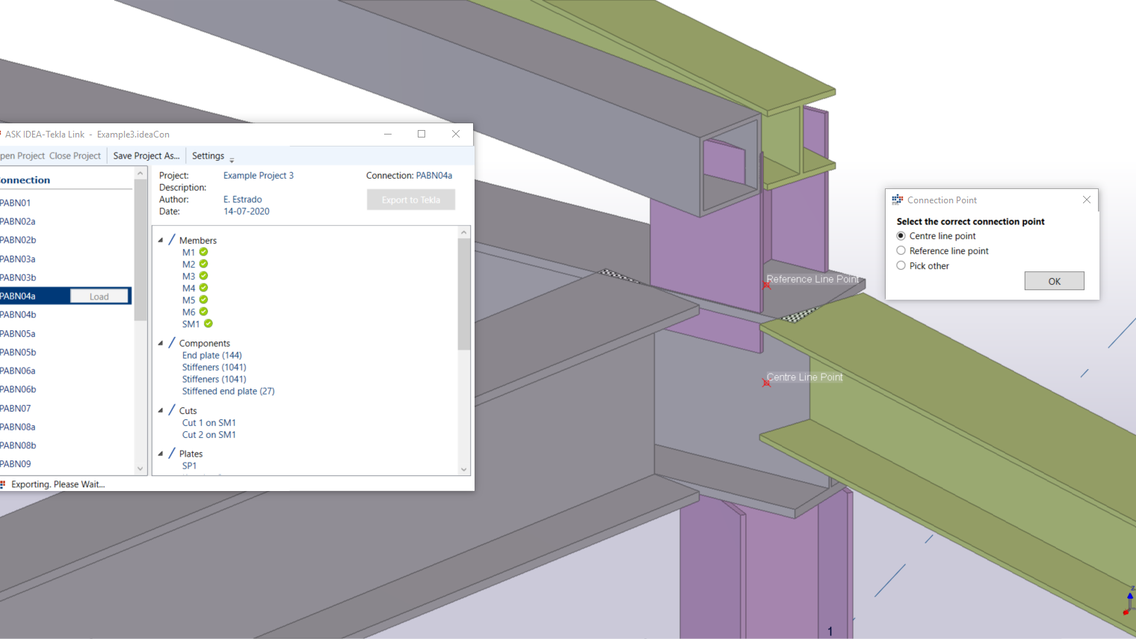This screenshot has width=1136, height=639.
Task: Choose the Pick other radio option
Action: (x=901, y=266)
